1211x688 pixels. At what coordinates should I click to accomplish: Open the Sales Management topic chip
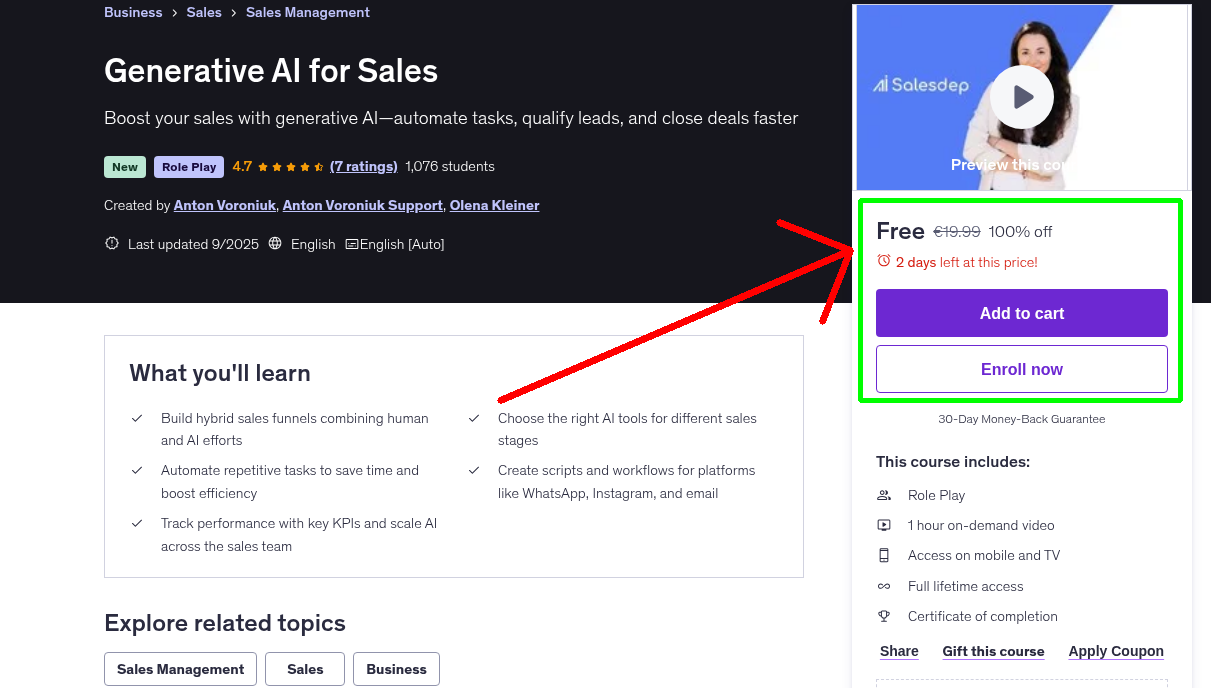[x=180, y=669]
